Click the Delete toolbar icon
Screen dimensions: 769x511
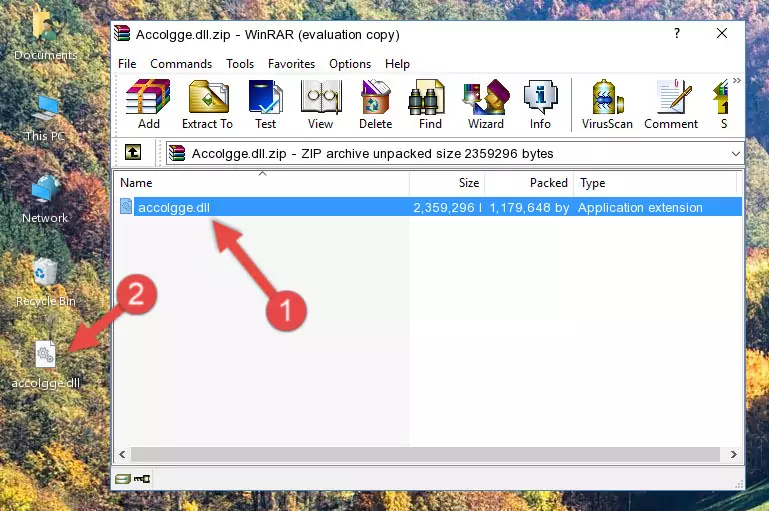(376, 104)
